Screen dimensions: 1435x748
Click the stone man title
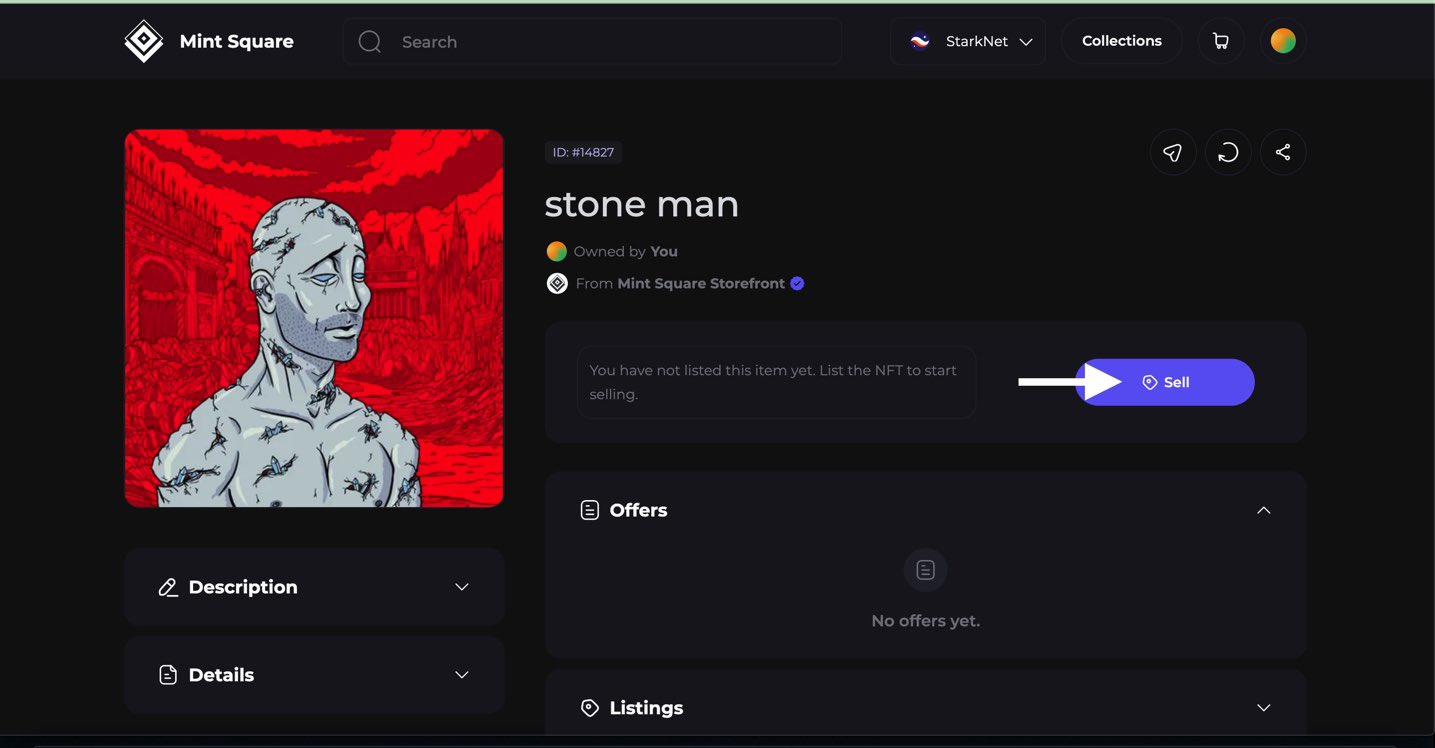pyautogui.click(x=642, y=204)
